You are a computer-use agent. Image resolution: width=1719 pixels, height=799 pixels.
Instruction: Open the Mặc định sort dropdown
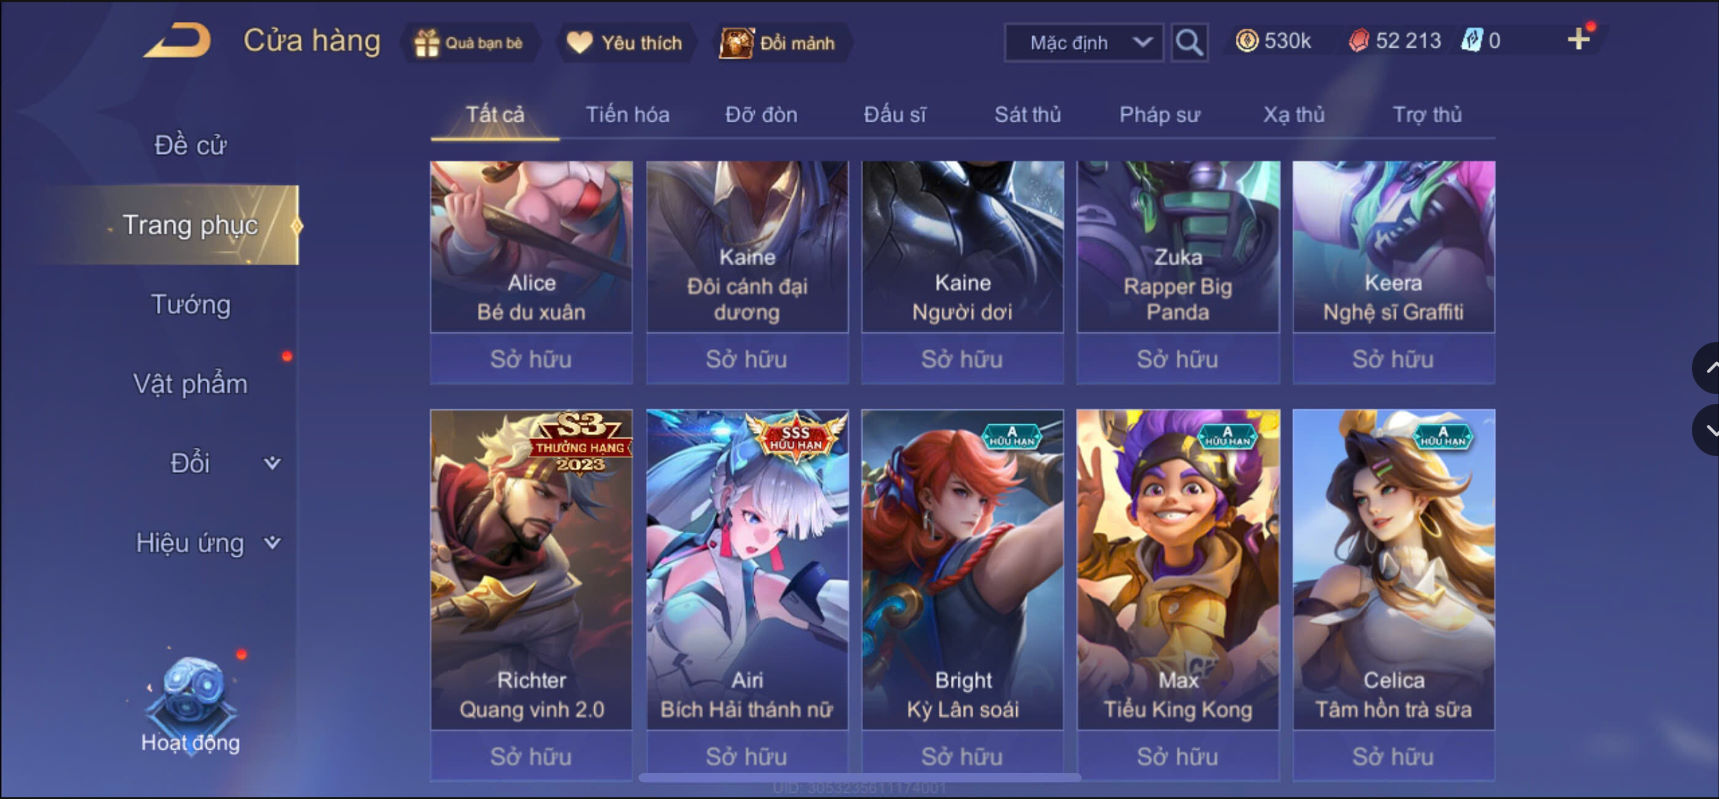pos(1084,42)
